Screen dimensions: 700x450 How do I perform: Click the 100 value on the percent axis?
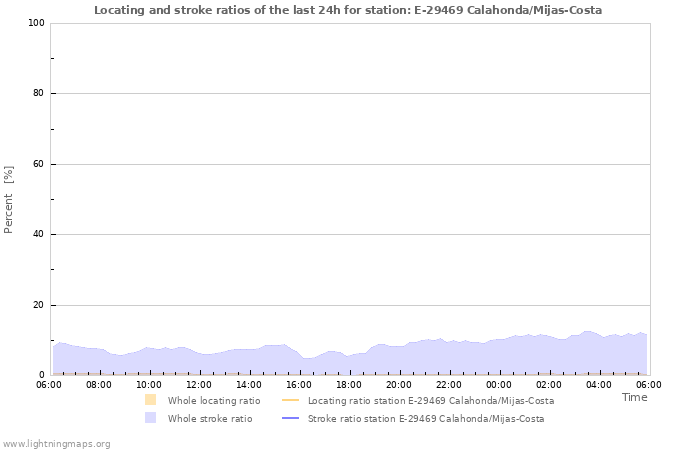(x=35, y=23)
